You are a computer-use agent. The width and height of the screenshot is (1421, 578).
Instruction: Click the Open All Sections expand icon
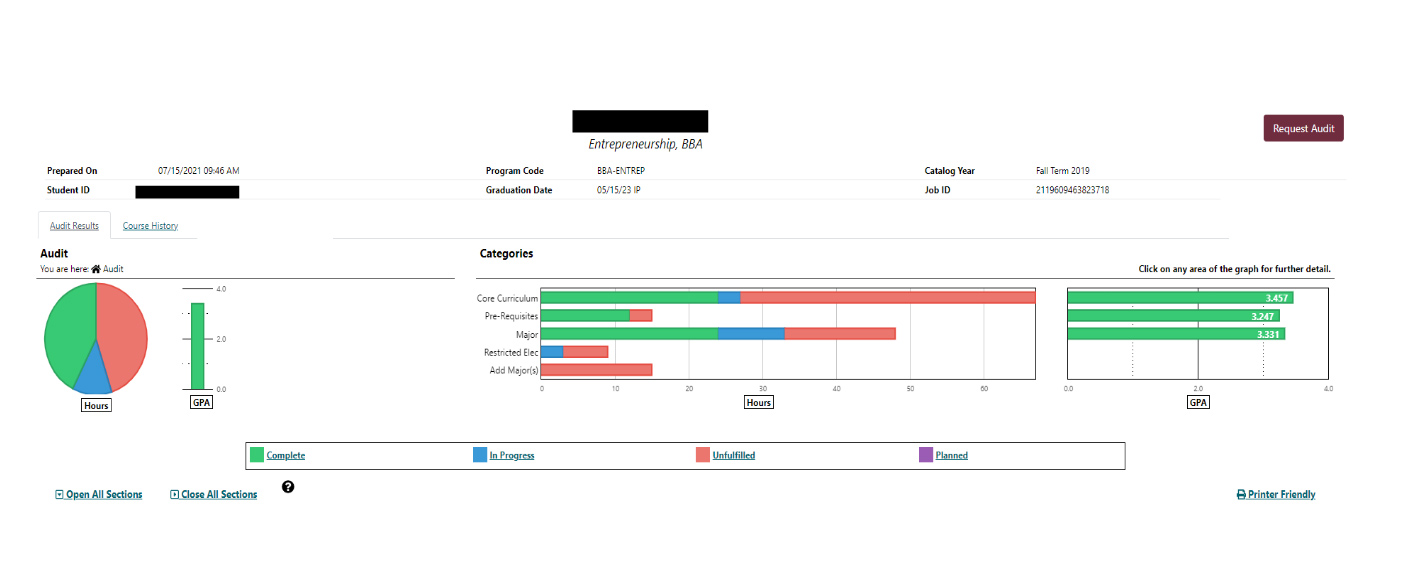point(59,495)
